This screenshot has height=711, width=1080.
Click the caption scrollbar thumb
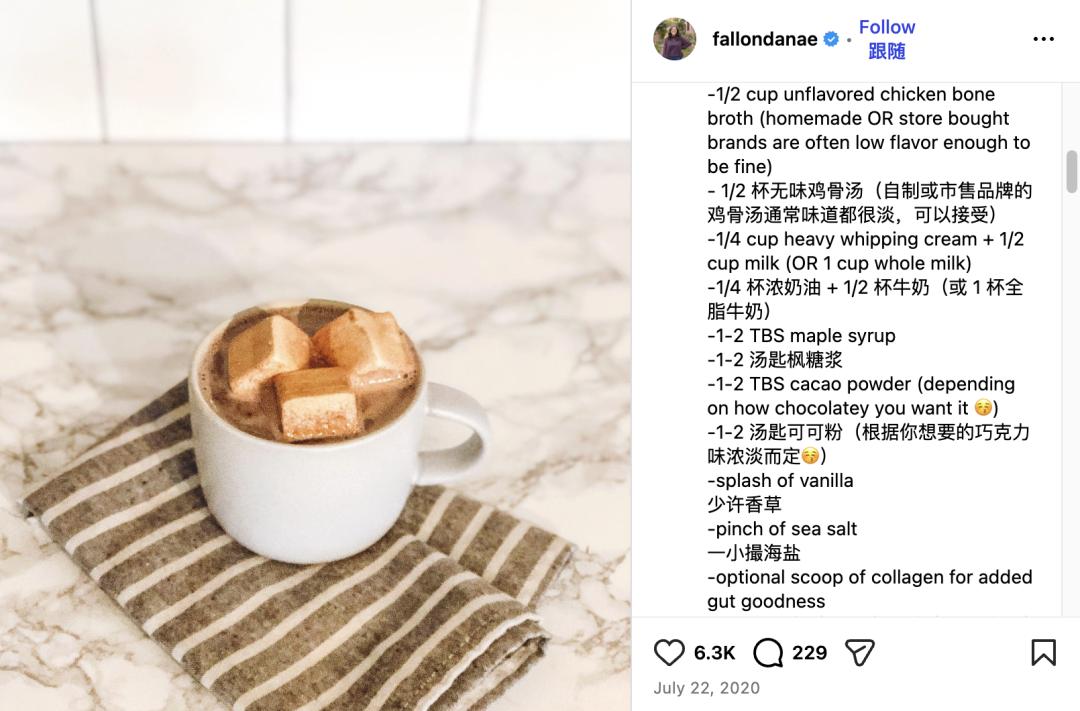coord(1071,172)
